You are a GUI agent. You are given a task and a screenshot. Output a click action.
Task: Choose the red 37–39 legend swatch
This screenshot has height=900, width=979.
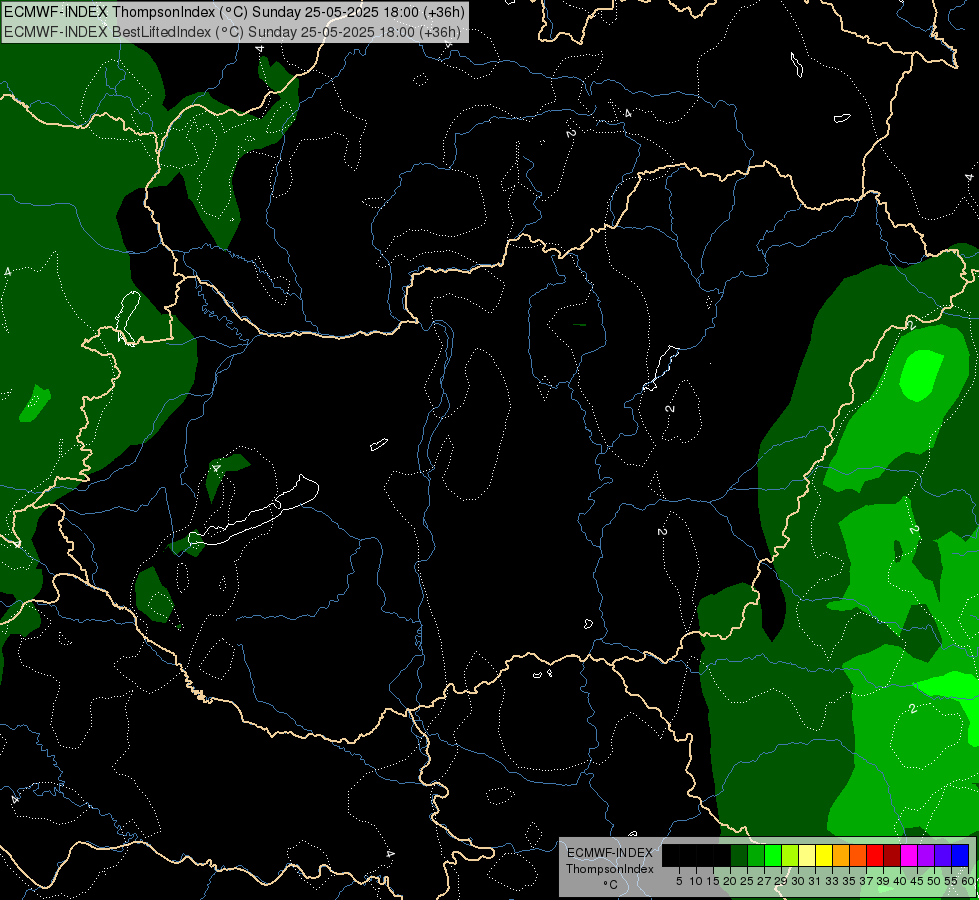point(875,856)
